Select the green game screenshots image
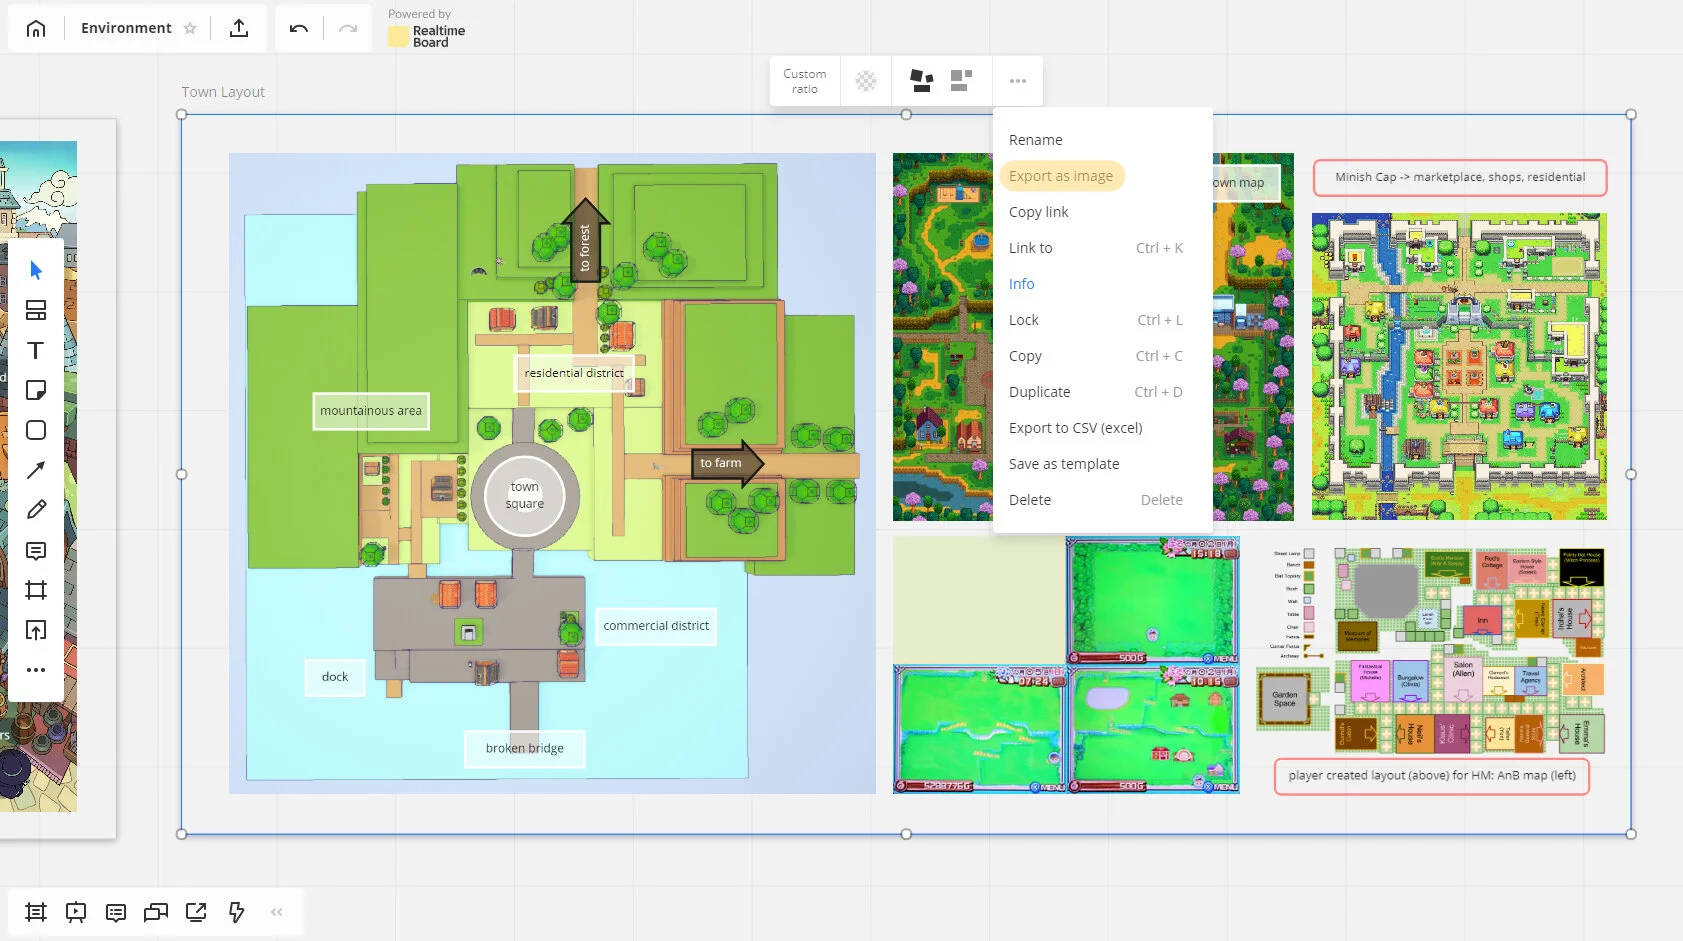Viewport: 1683px width, 941px height. pyautogui.click(x=1066, y=665)
